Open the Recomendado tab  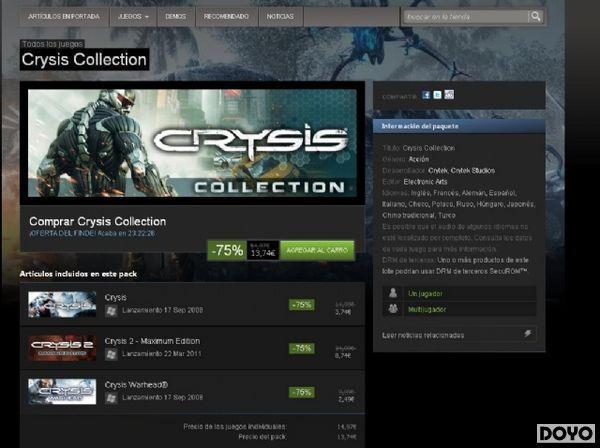[226, 16]
